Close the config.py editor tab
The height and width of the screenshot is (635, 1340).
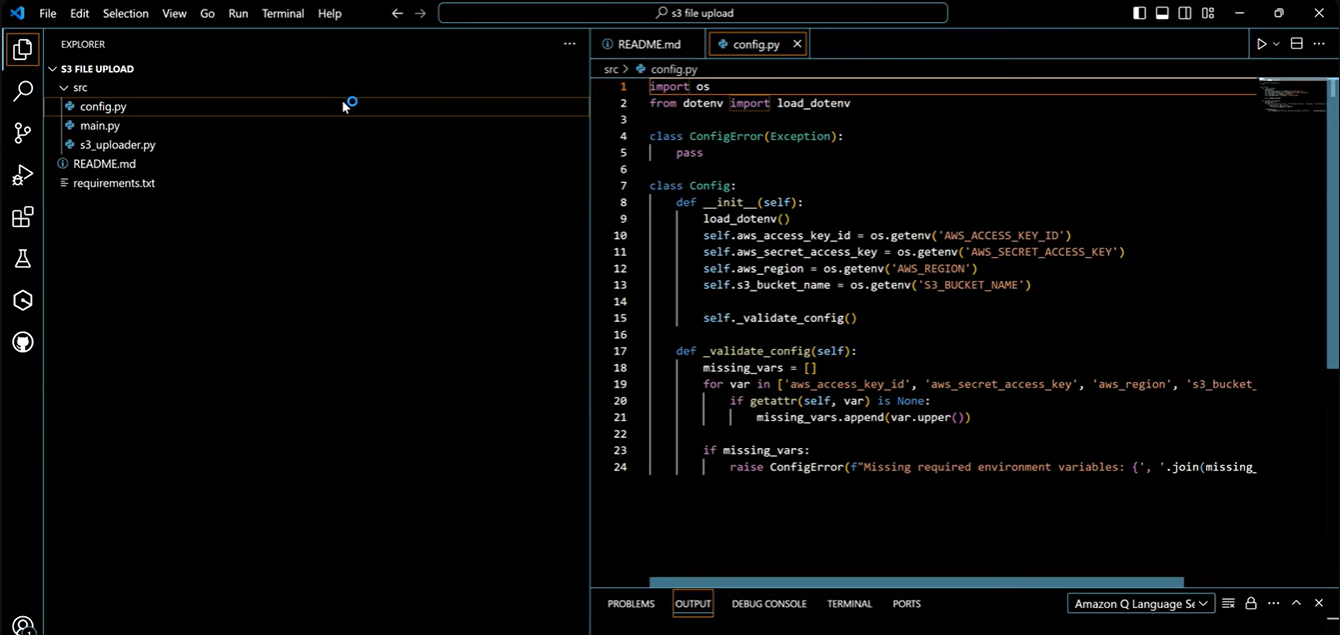coord(797,44)
